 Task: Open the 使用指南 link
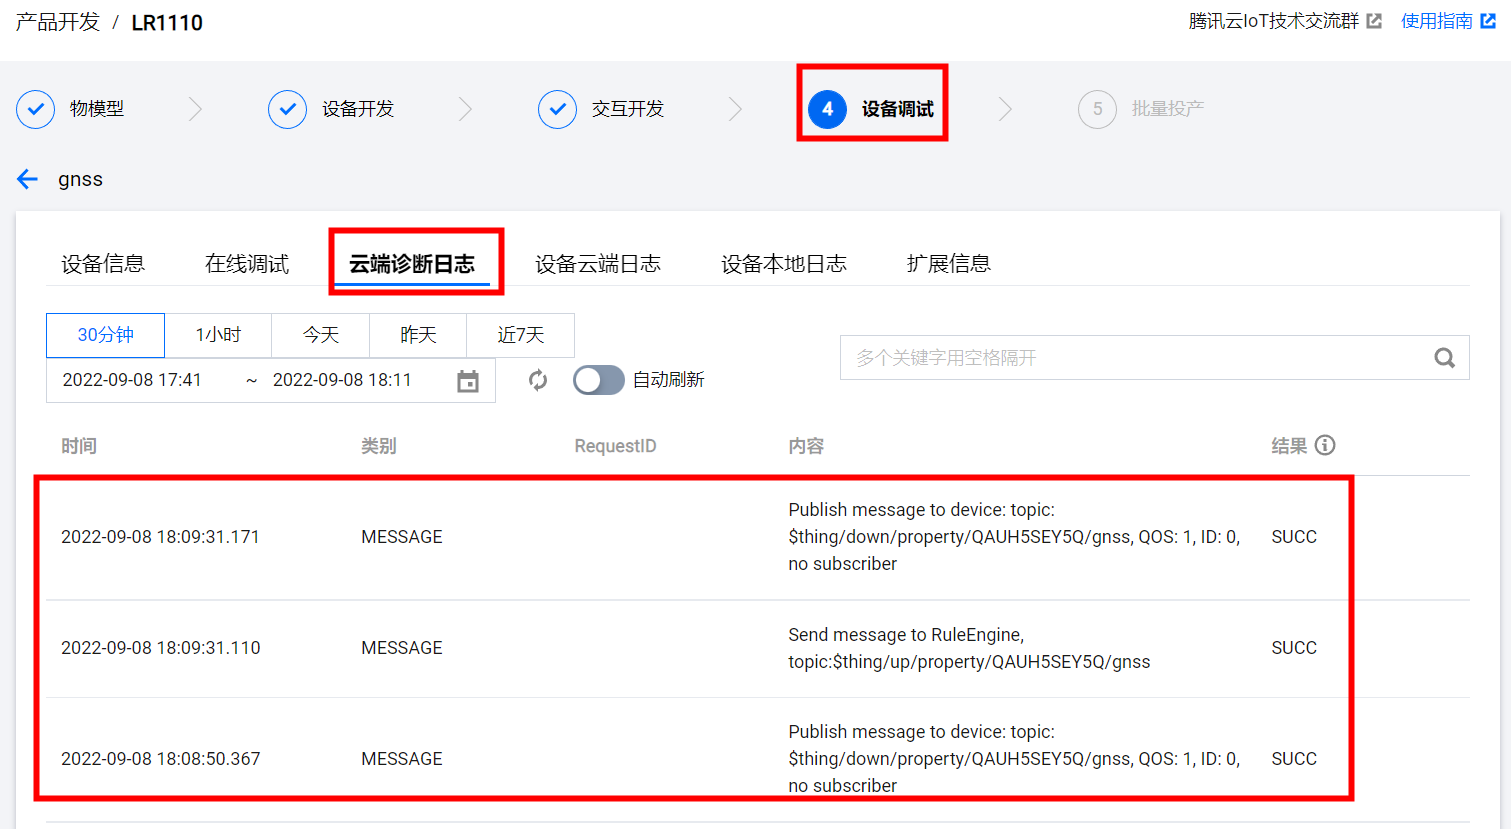[x=1437, y=21]
